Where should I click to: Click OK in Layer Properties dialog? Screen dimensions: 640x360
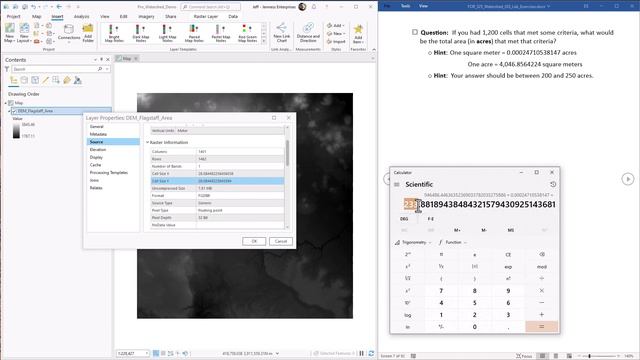pyautogui.click(x=254, y=241)
